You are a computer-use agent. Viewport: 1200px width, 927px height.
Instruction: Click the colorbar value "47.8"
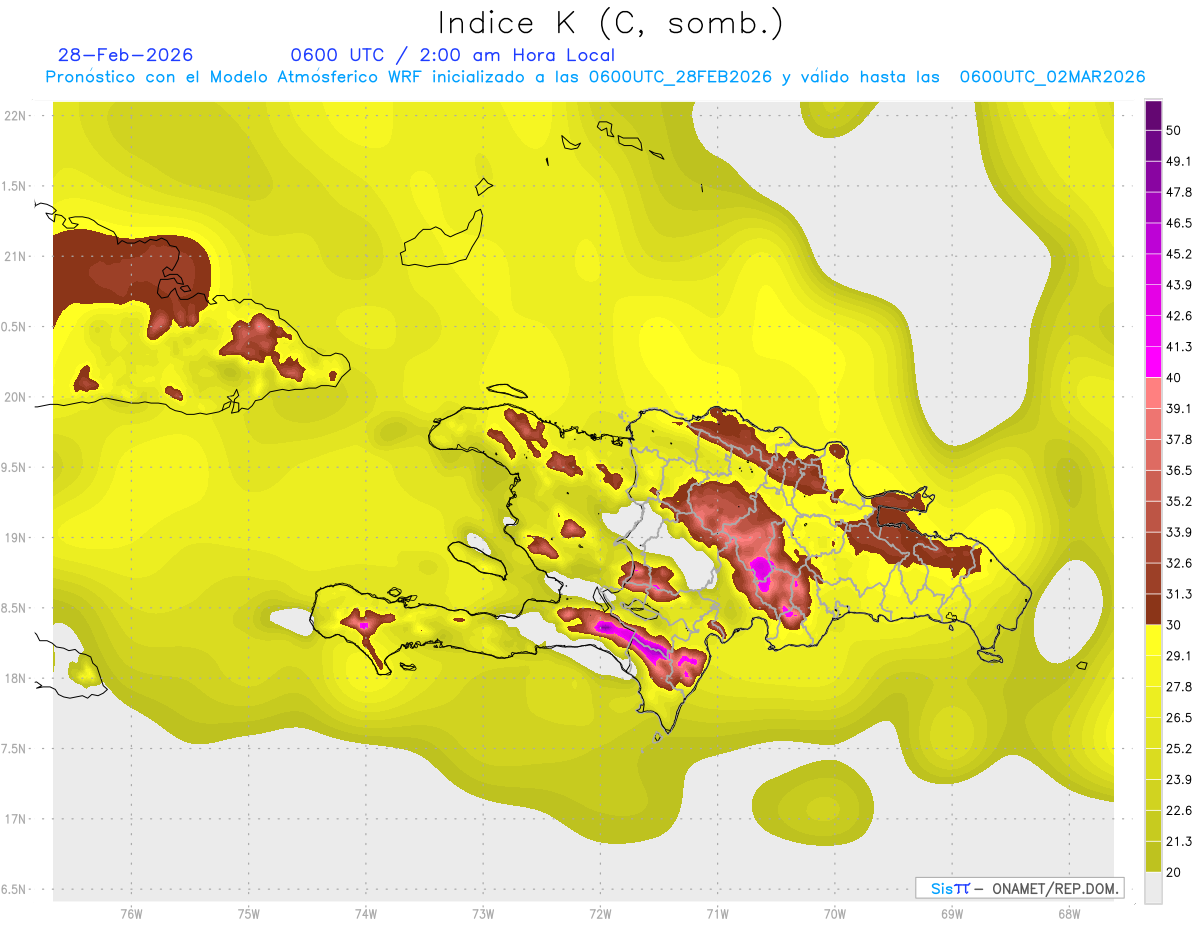coord(1179,192)
